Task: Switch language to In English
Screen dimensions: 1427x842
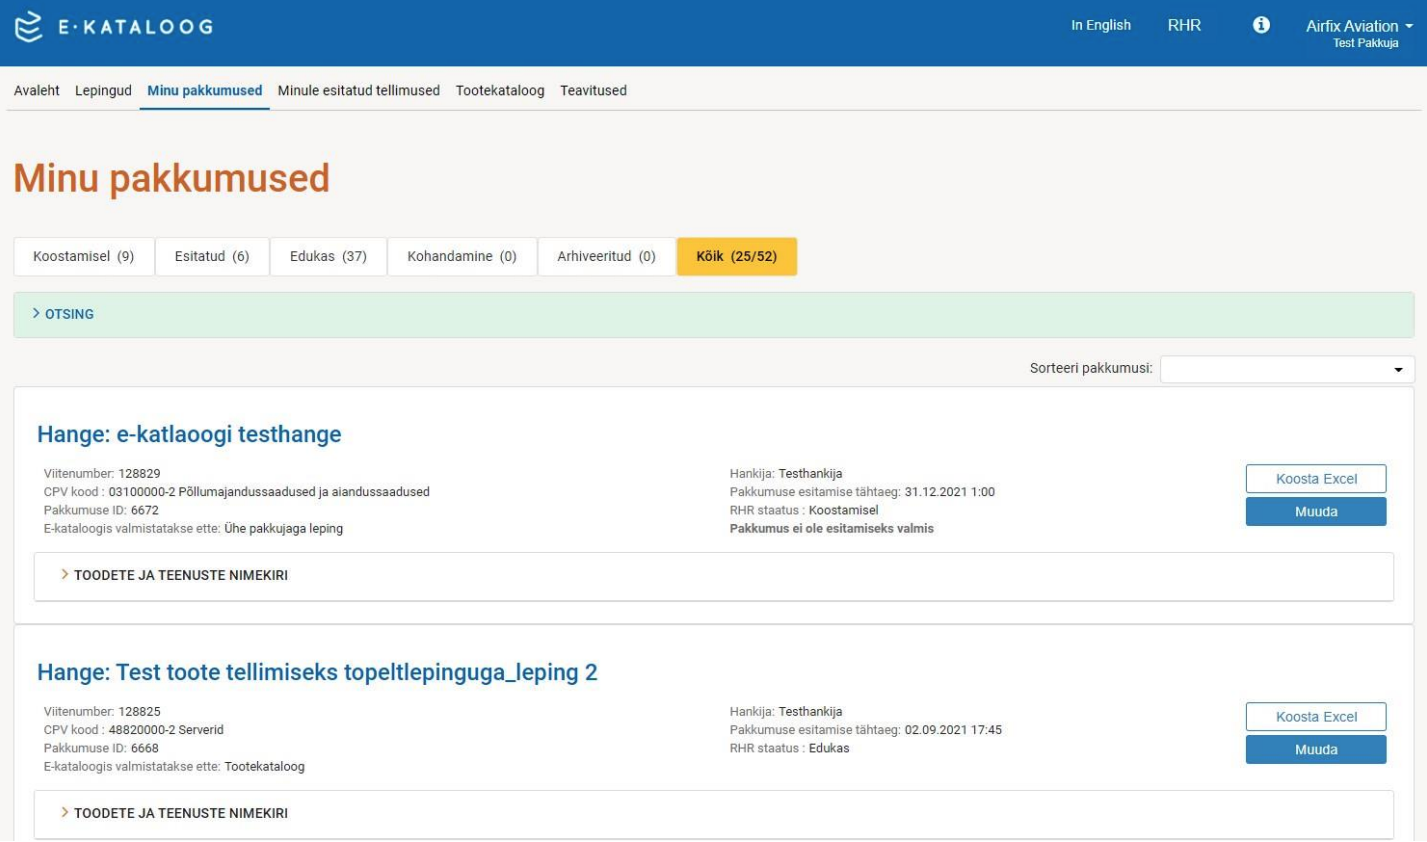Action: click(1100, 25)
